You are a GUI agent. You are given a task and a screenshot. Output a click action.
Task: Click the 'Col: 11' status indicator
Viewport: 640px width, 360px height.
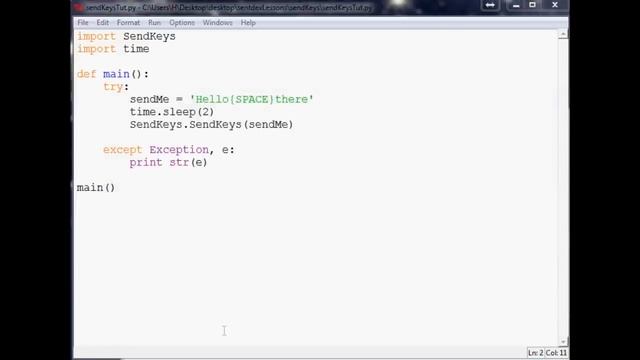[x=556, y=353]
